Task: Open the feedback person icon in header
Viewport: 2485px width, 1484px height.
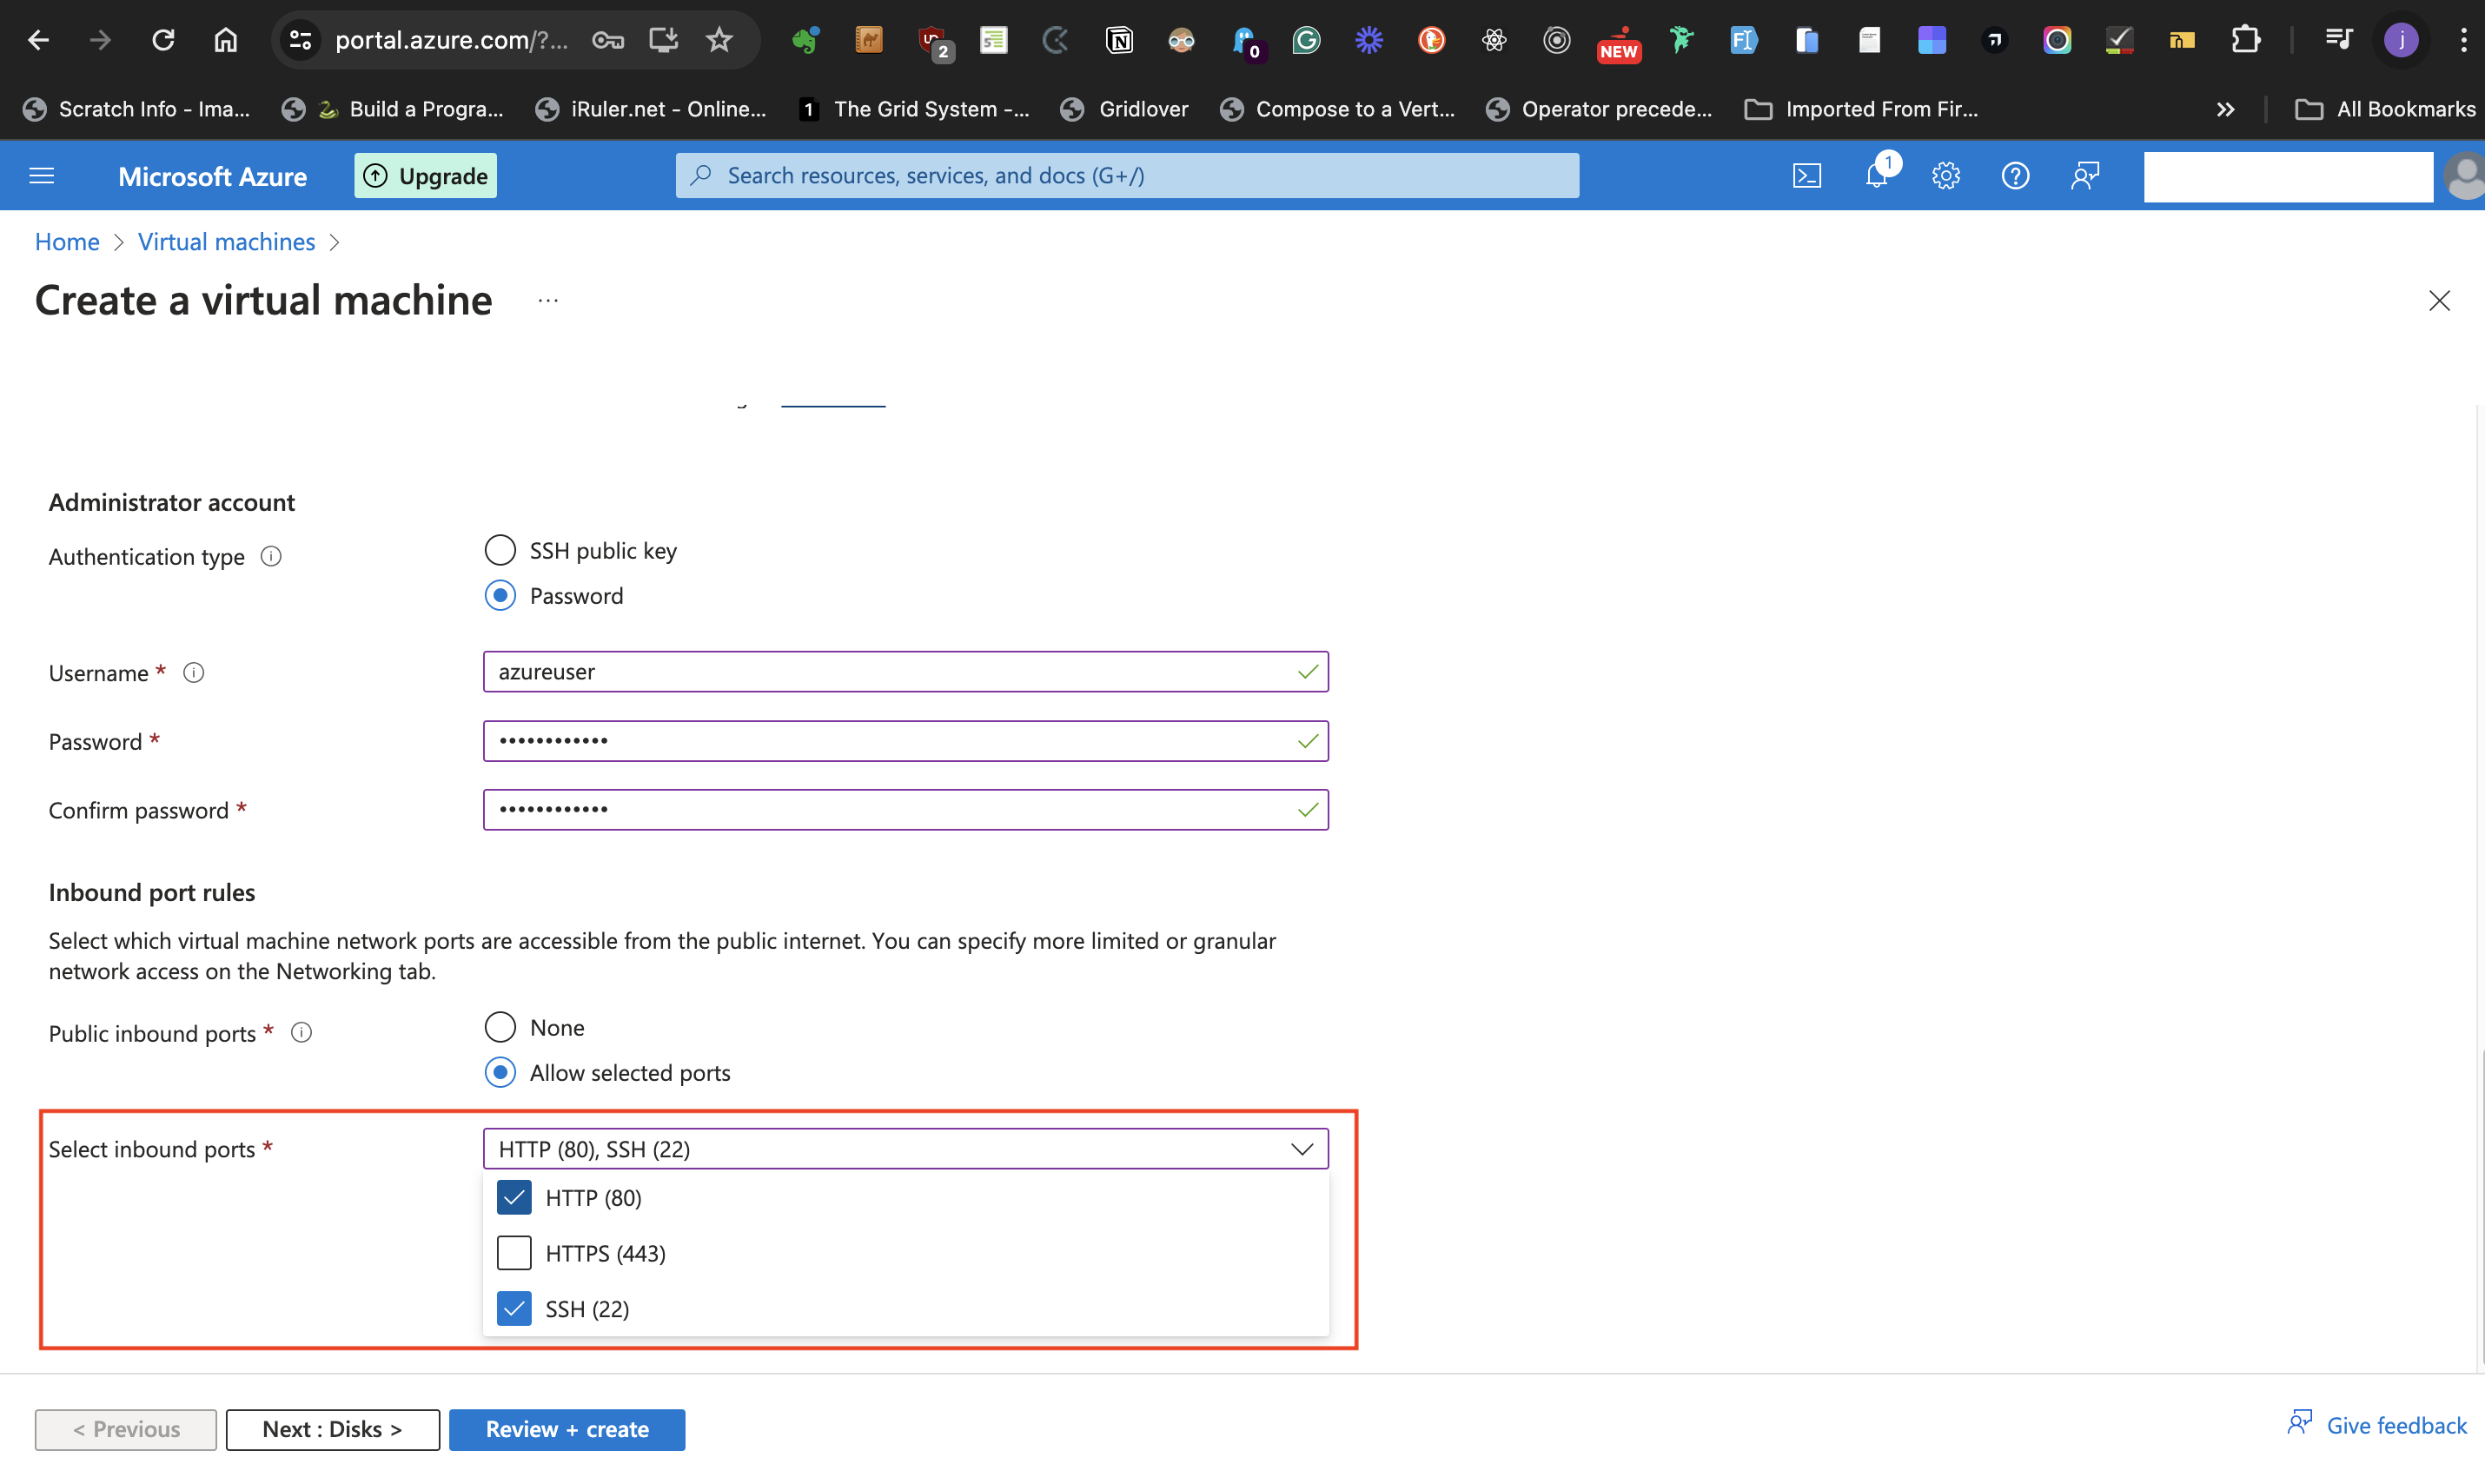Action: pos(2084,176)
